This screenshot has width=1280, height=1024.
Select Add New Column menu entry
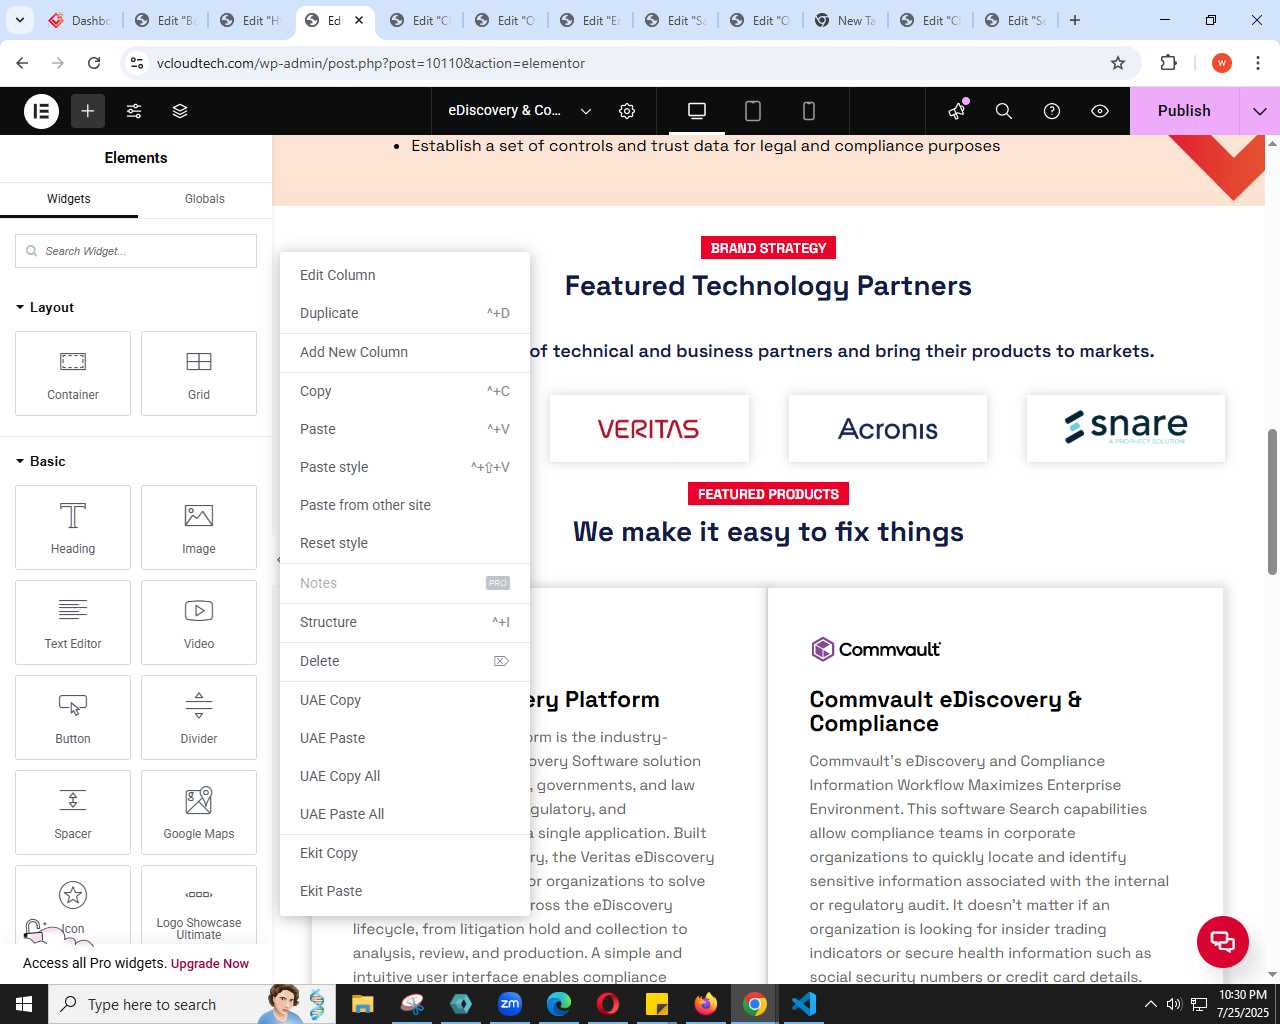pyautogui.click(x=405, y=352)
